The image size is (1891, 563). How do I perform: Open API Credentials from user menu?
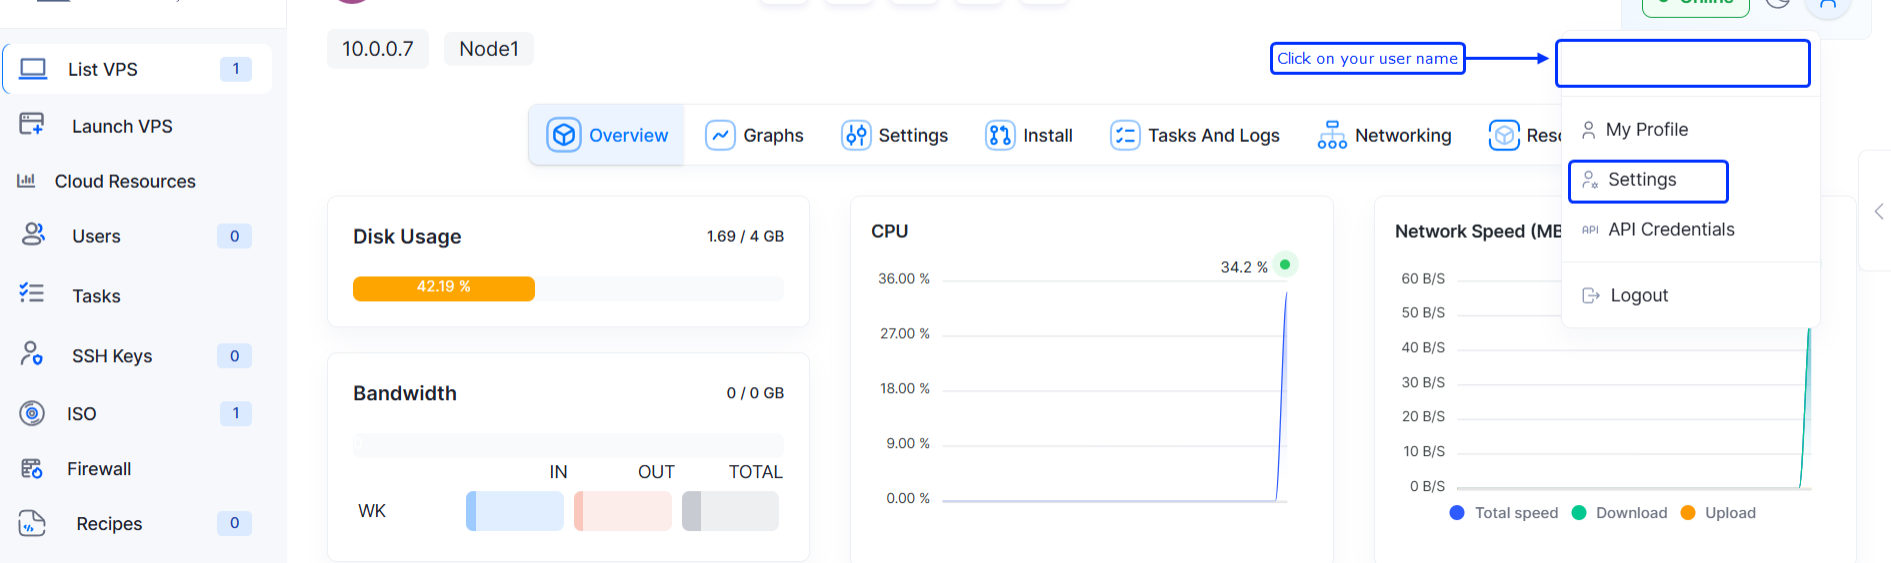[x=1670, y=230]
